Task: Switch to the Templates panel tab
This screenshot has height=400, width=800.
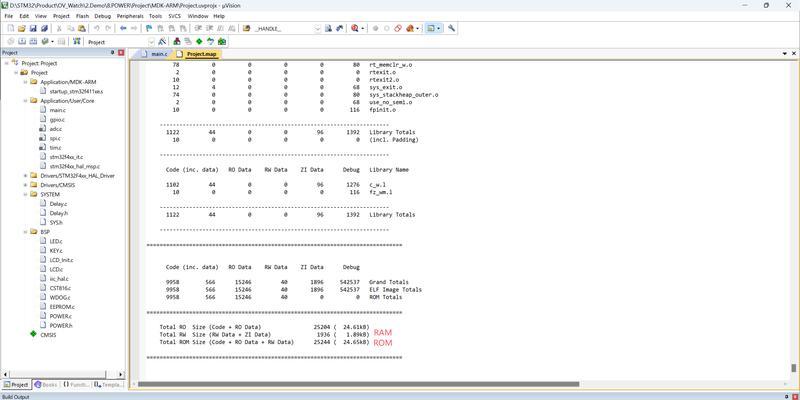Action: pyautogui.click(x=108, y=385)
